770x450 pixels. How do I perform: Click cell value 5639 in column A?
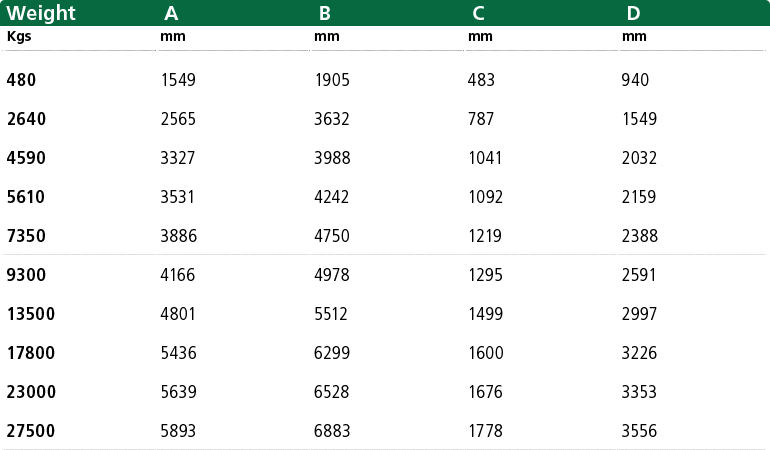point(179,392)
